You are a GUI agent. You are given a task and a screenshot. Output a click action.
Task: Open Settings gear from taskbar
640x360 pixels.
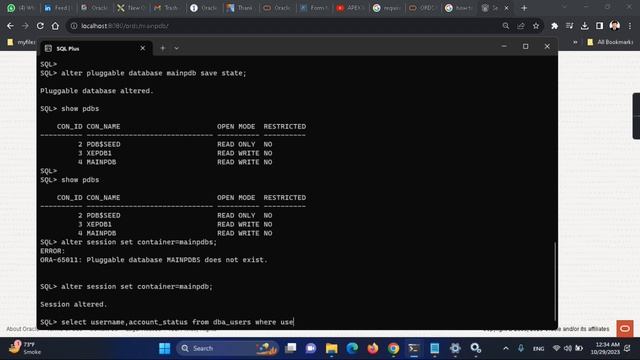point(455,348)
